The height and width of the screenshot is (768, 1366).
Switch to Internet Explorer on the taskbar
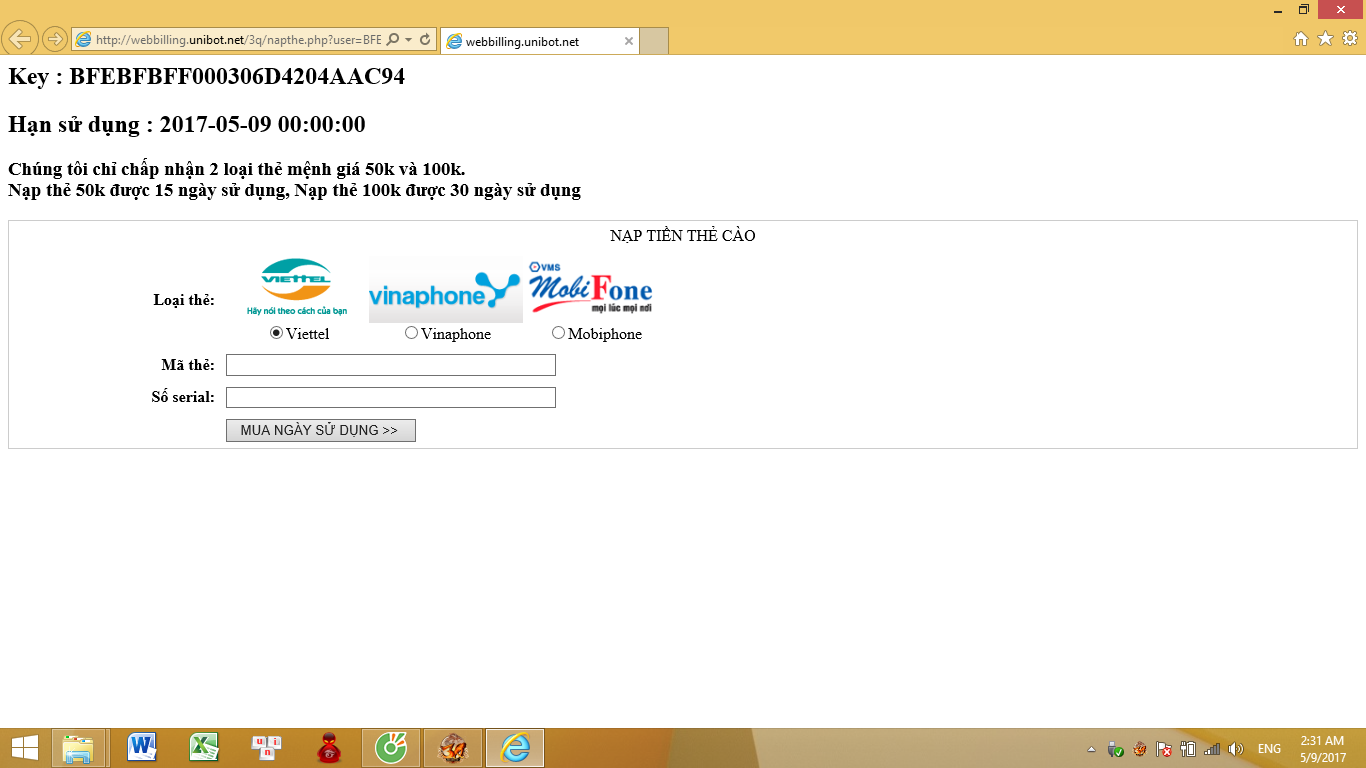515,748
